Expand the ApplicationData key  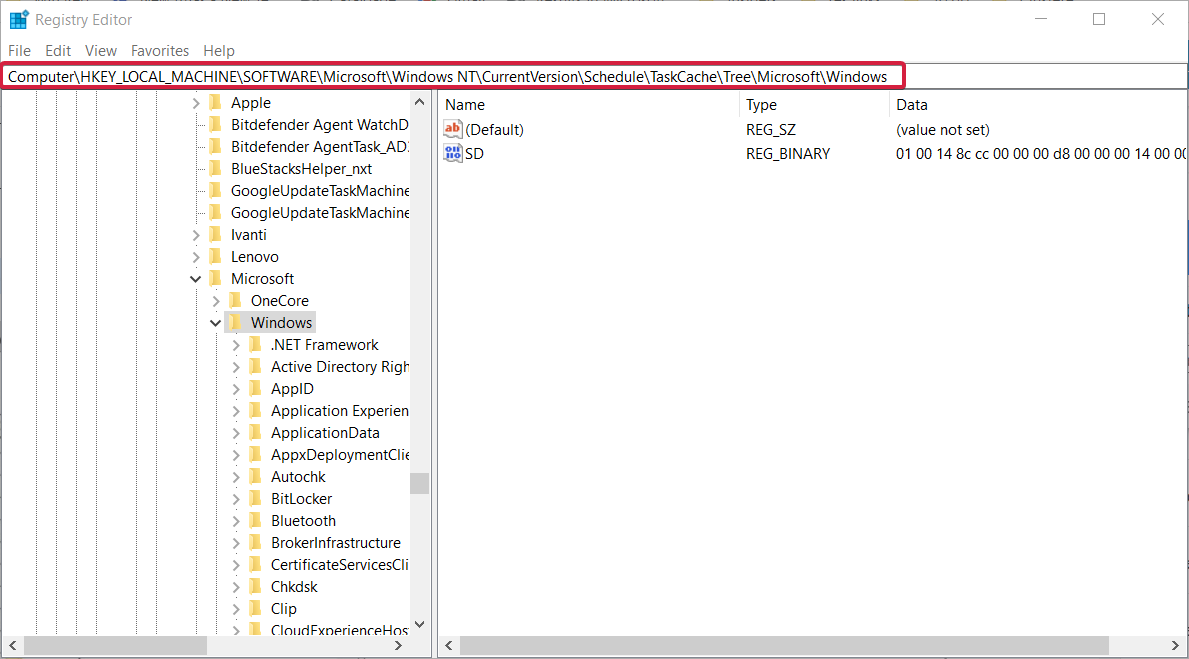[x=236, y=433]
